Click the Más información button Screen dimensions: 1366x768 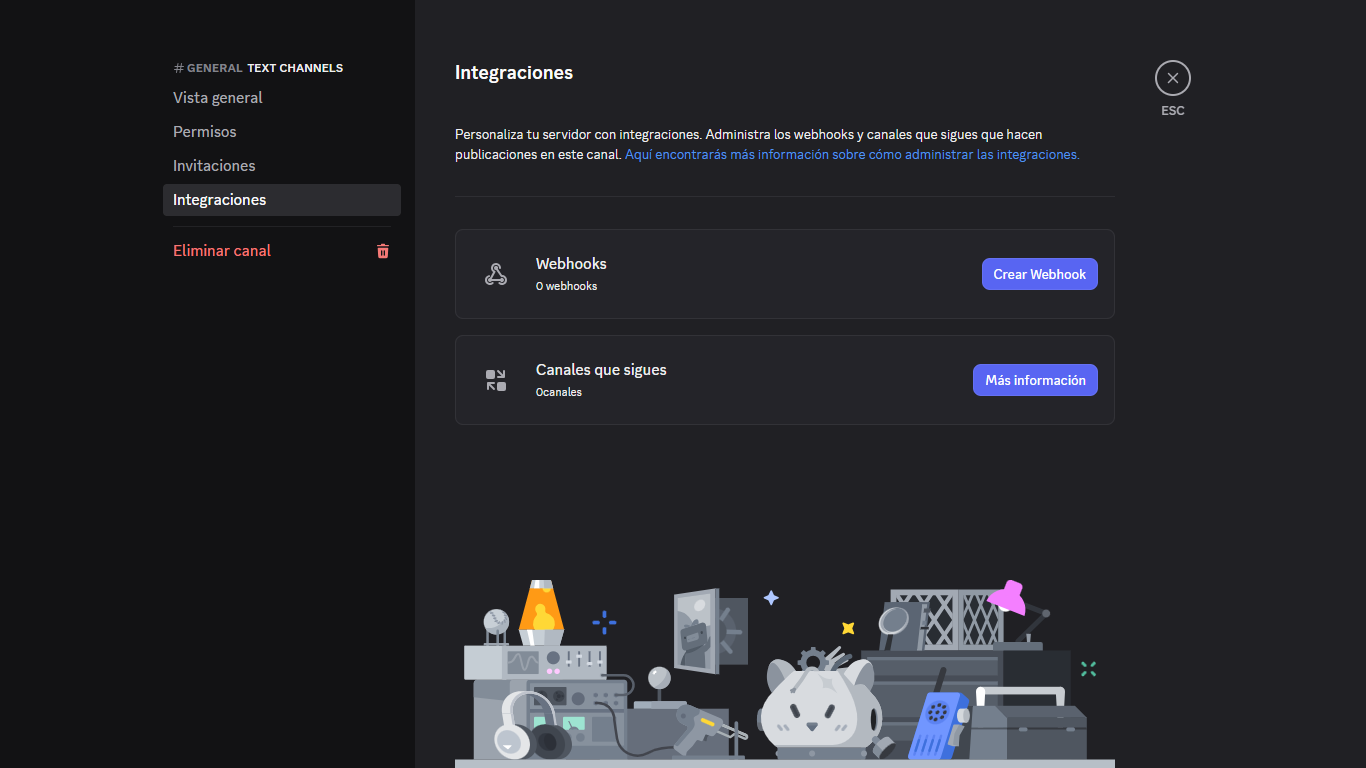tap(1035, 380)
